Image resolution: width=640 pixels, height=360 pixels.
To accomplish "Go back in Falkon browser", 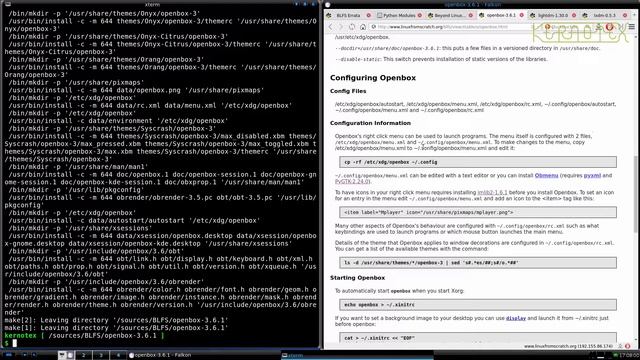I will (x=331, y=27).
